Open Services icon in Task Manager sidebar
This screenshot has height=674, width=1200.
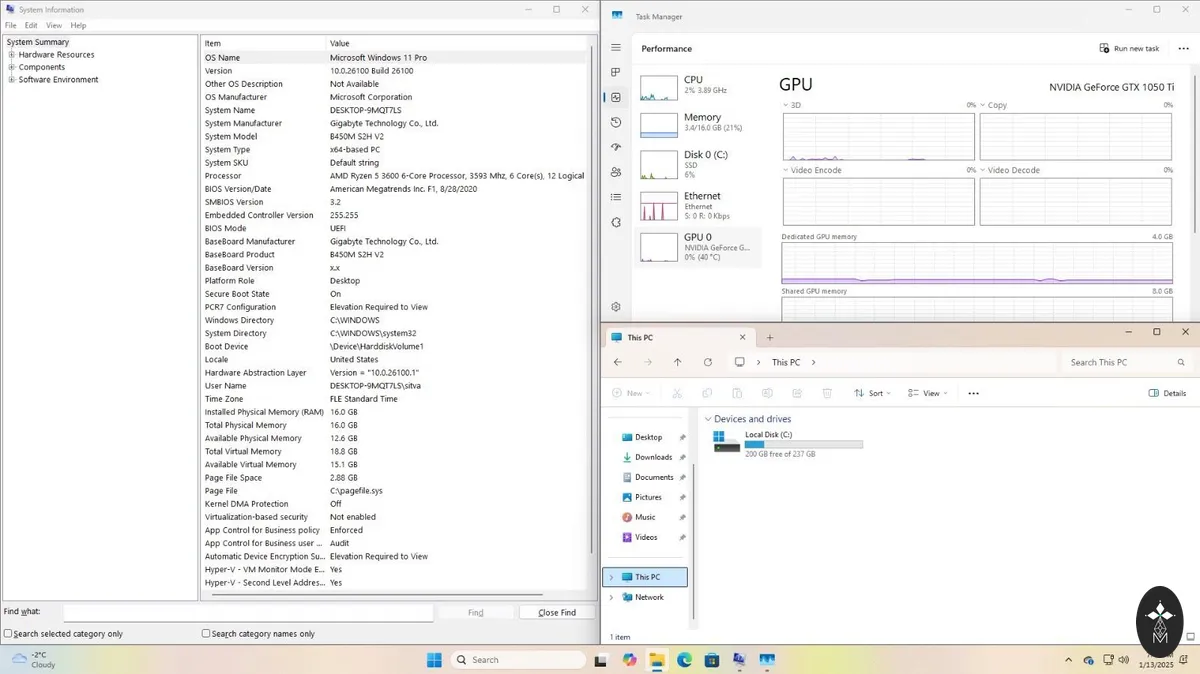click(x=616, y=222)
